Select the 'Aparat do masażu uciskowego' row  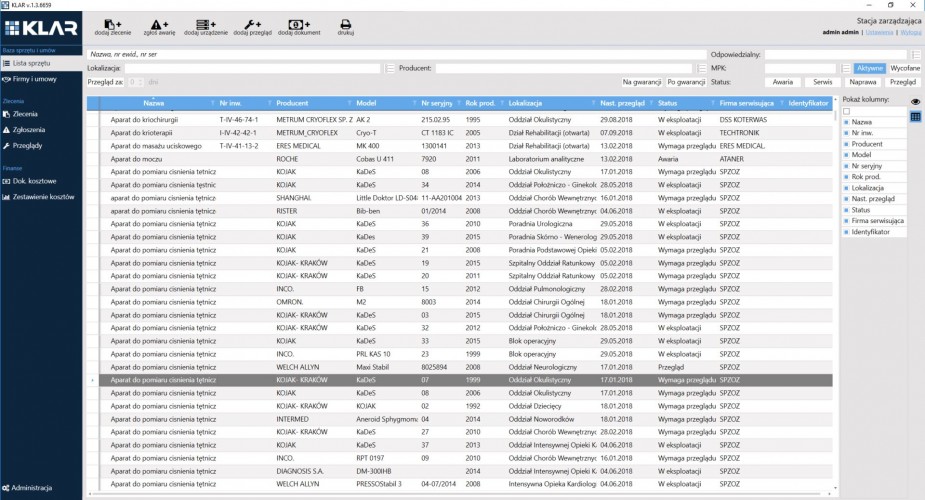click(460, 146)
